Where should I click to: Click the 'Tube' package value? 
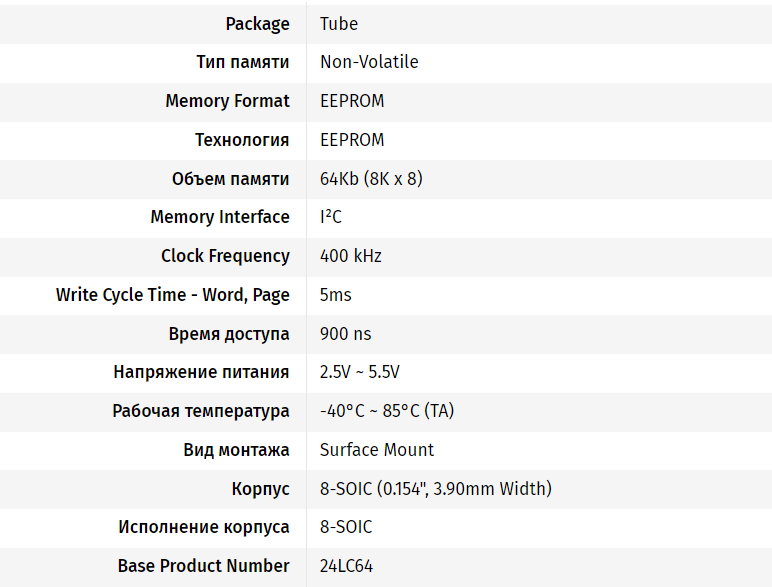pos(339,24)
